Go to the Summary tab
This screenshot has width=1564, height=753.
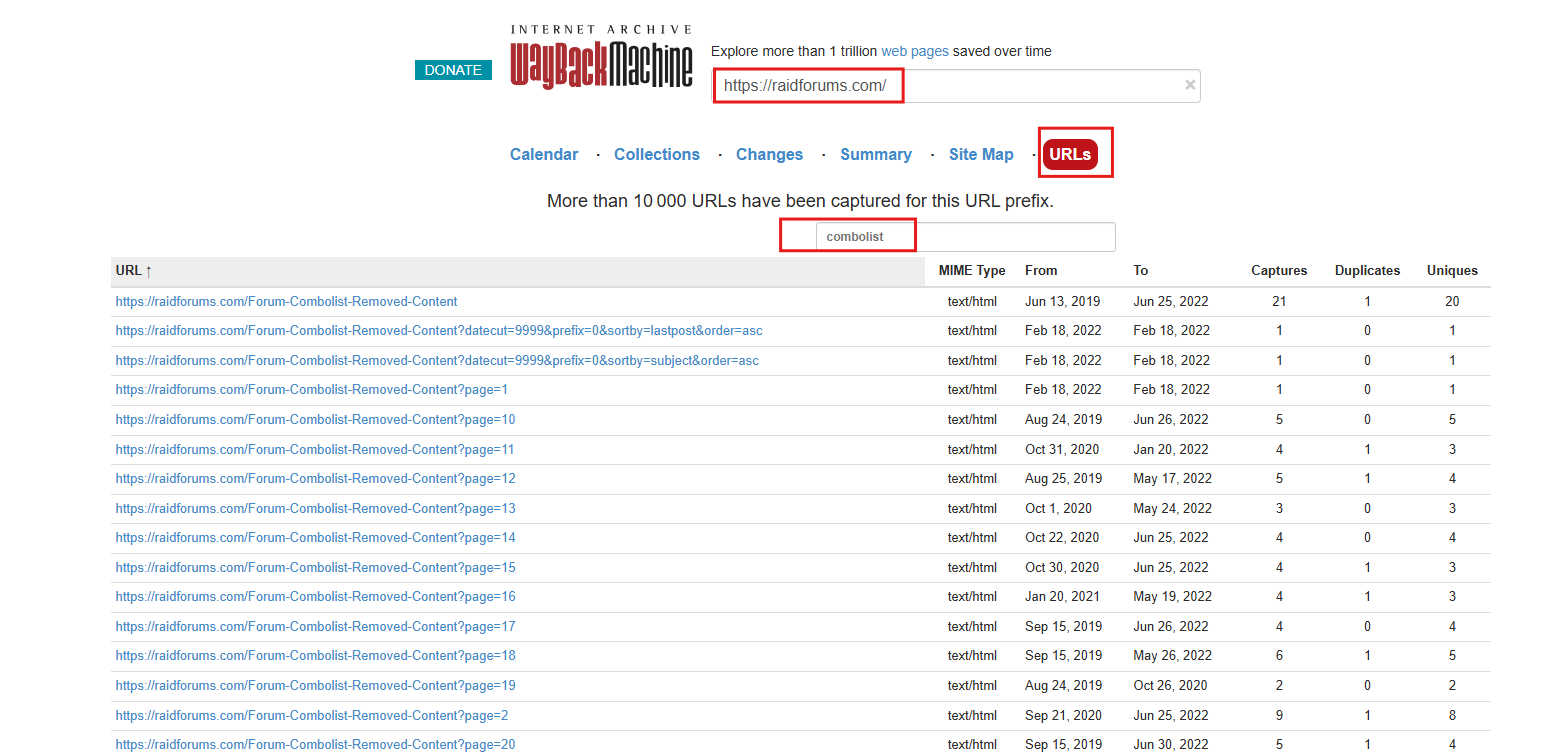tap(876, 154)
